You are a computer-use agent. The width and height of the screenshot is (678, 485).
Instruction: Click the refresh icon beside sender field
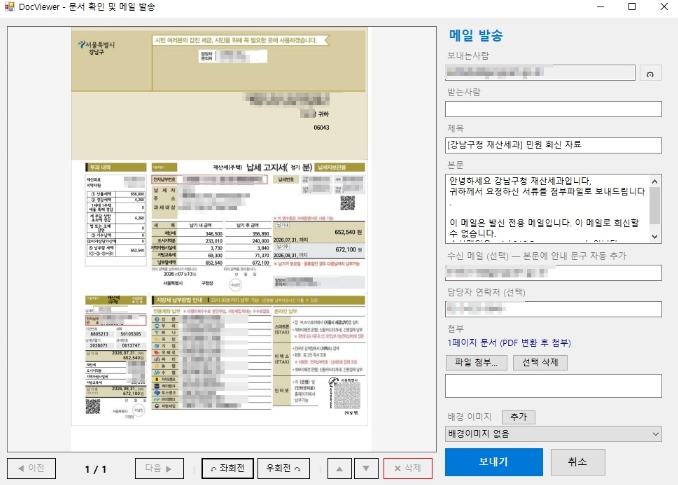pyautogui.click(x=650, y=73)
